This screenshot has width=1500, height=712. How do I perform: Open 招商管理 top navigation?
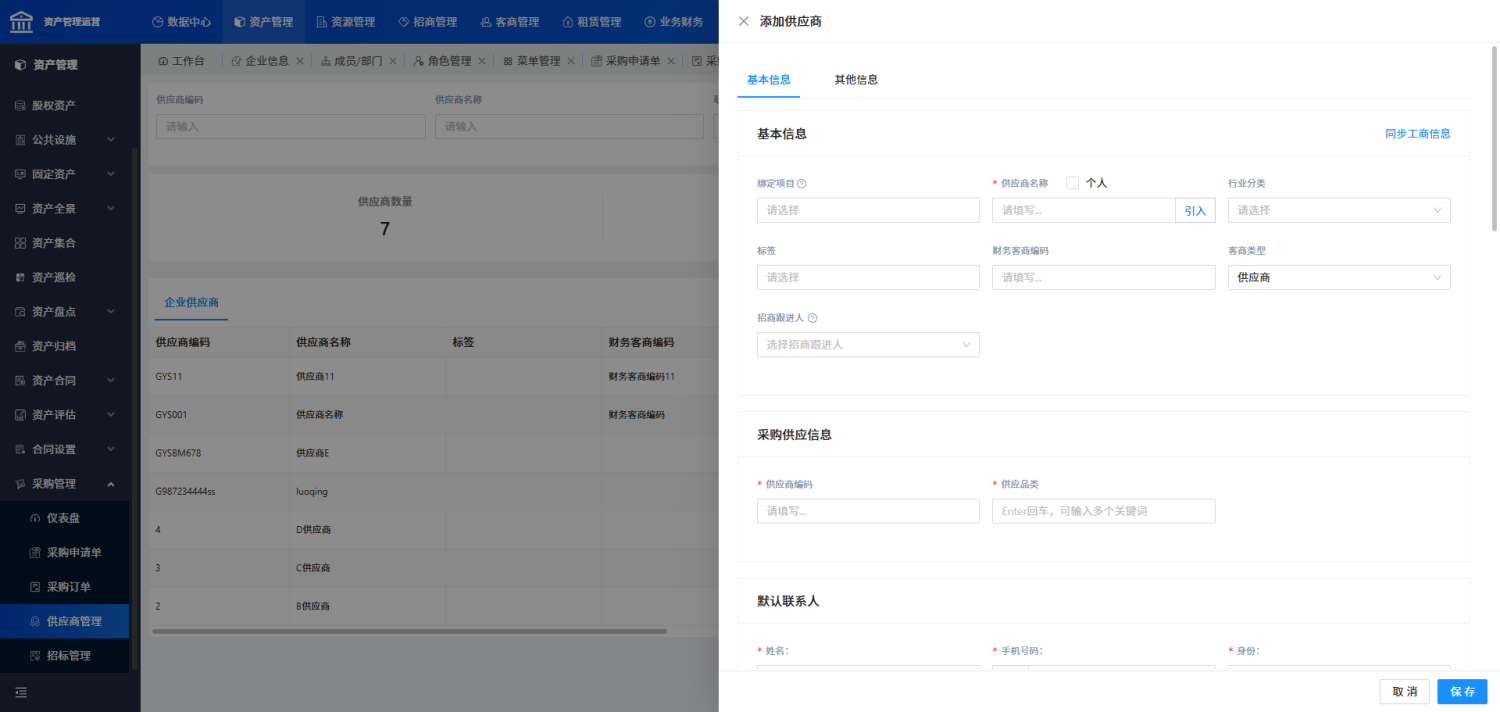pyautogui.click(x=427, y=21)
